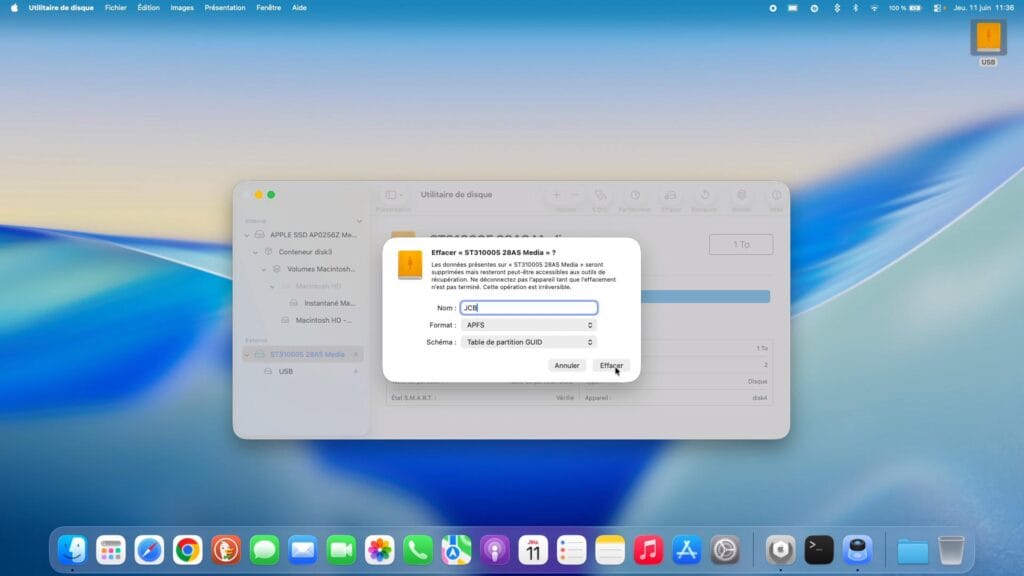Open the Fichier menu
The width and height of the screenshot is (1024, 576).
116,8
